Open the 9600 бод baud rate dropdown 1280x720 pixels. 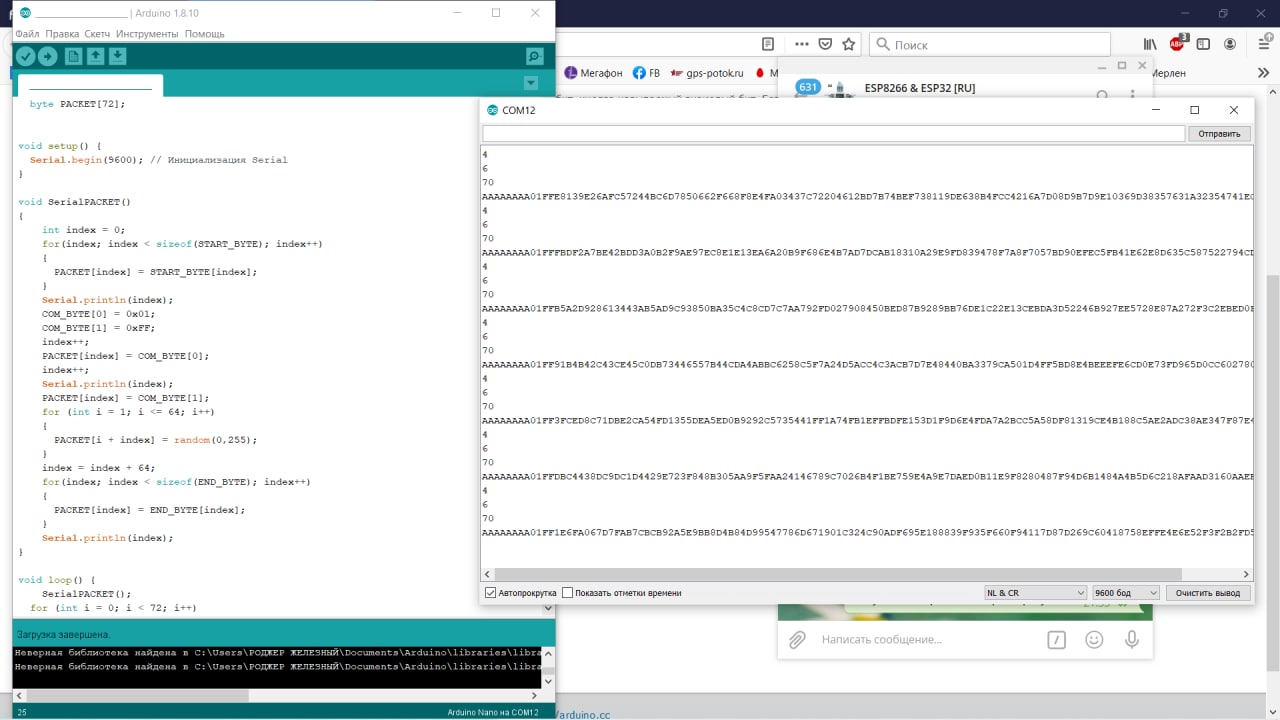1126,593
